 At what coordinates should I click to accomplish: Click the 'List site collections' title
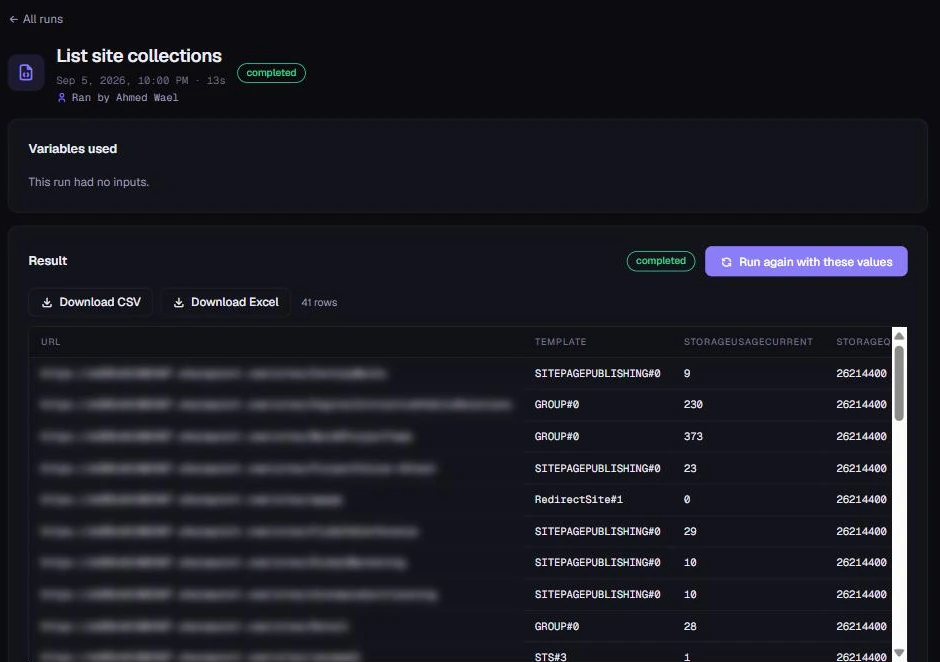click(x=139, y=56)
